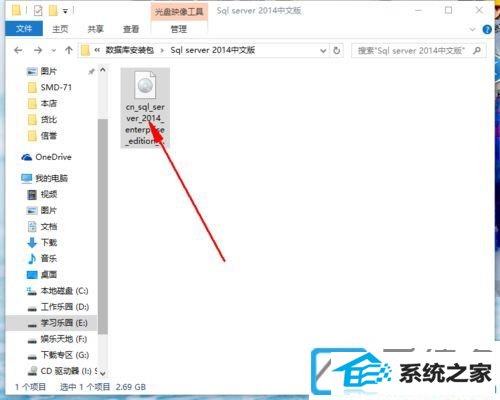Click the 数据库安装包 breadcrumb
This screenshot has width=500, height=400.
coord(130,50)
